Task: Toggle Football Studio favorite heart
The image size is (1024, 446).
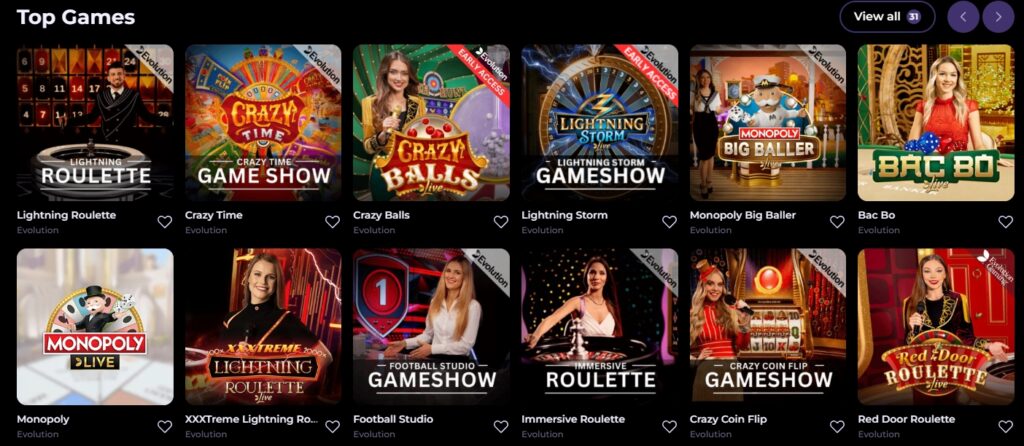Action: (x=501, y=426)
